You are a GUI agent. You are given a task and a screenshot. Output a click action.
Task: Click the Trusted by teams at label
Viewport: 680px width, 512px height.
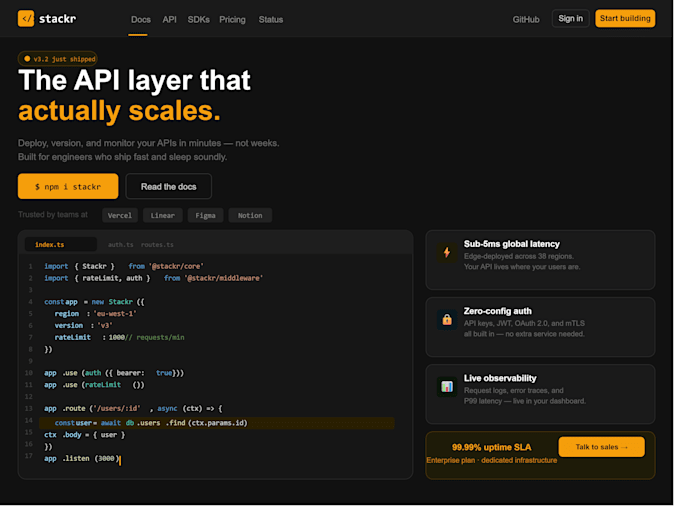click(x=53, y=215)
